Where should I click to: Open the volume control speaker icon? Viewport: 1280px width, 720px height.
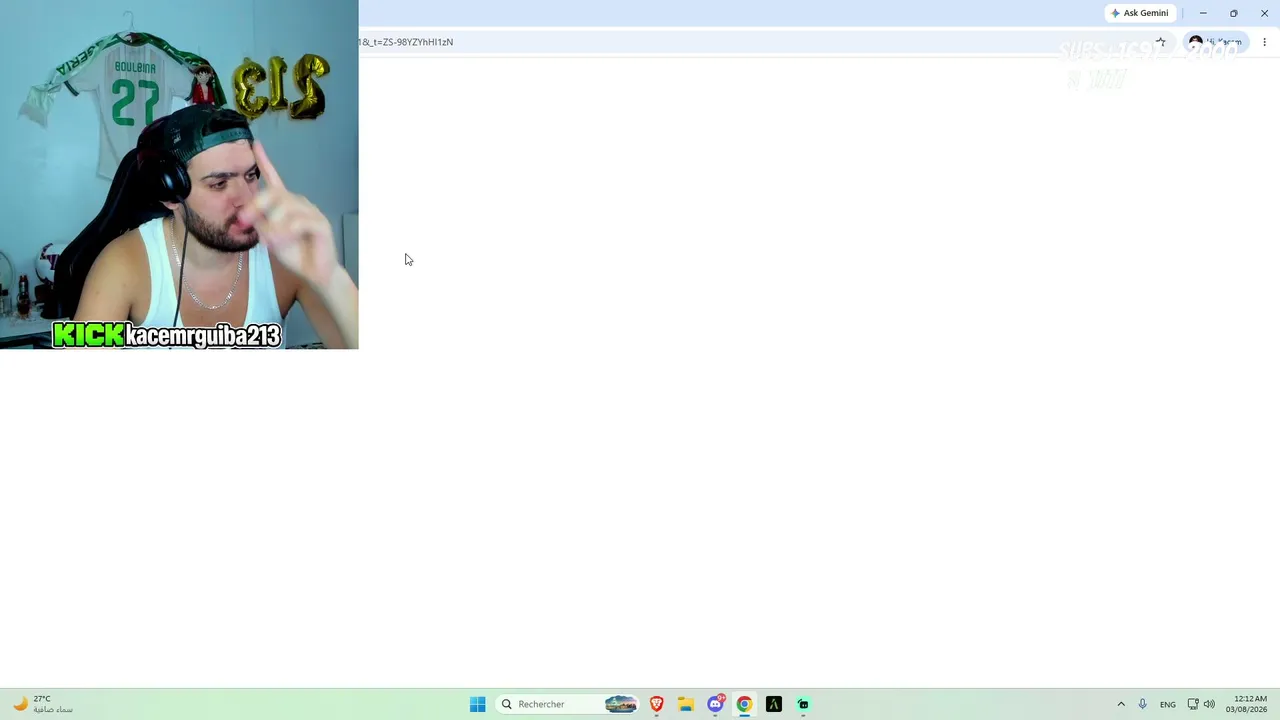(1209, 704)
